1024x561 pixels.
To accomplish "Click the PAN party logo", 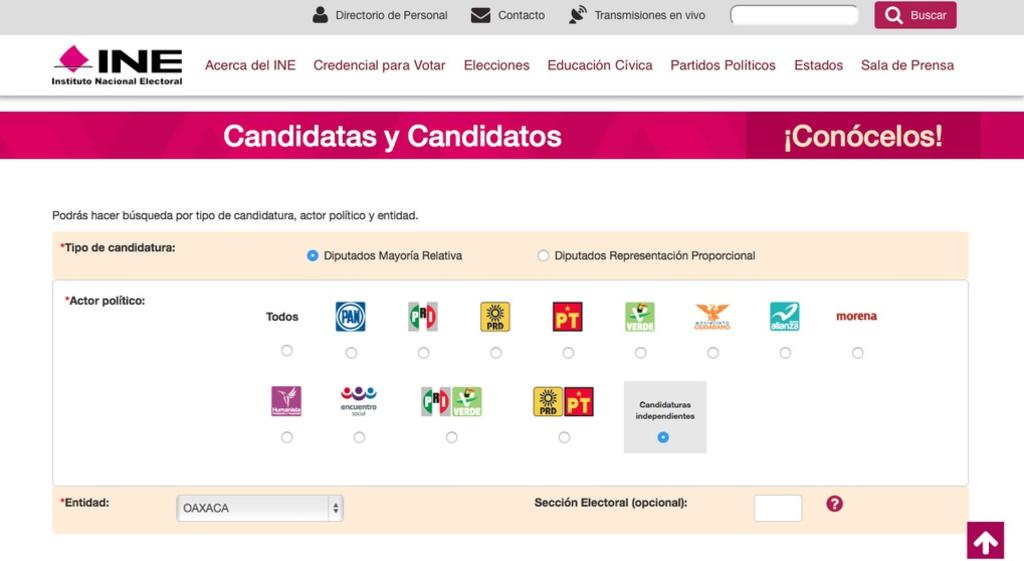I will (x=350, y=317).
